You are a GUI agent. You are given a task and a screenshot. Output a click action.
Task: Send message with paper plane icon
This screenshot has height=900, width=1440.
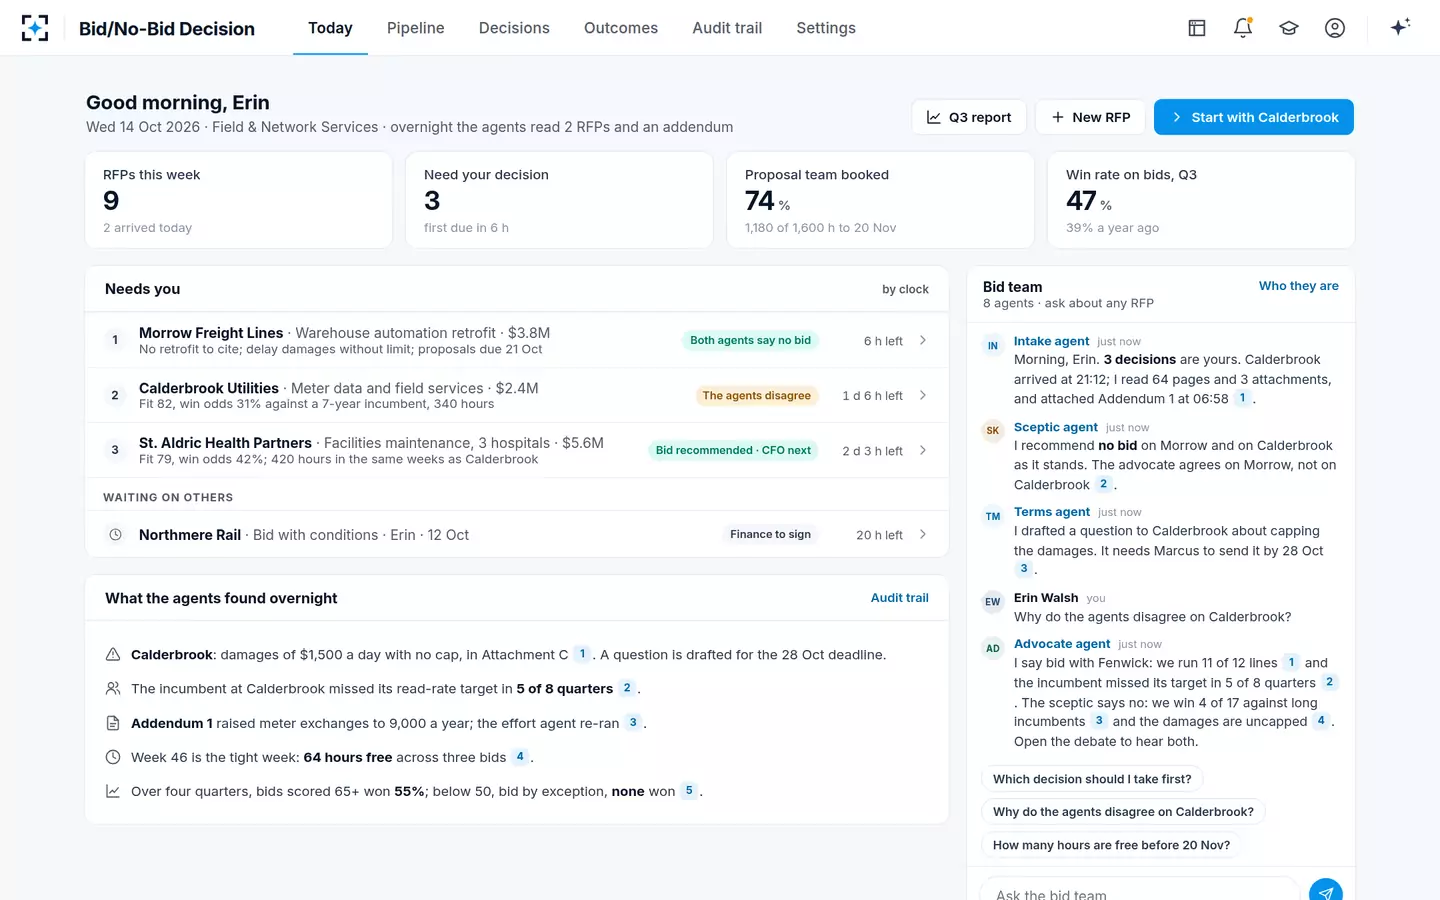(1325, 892)
